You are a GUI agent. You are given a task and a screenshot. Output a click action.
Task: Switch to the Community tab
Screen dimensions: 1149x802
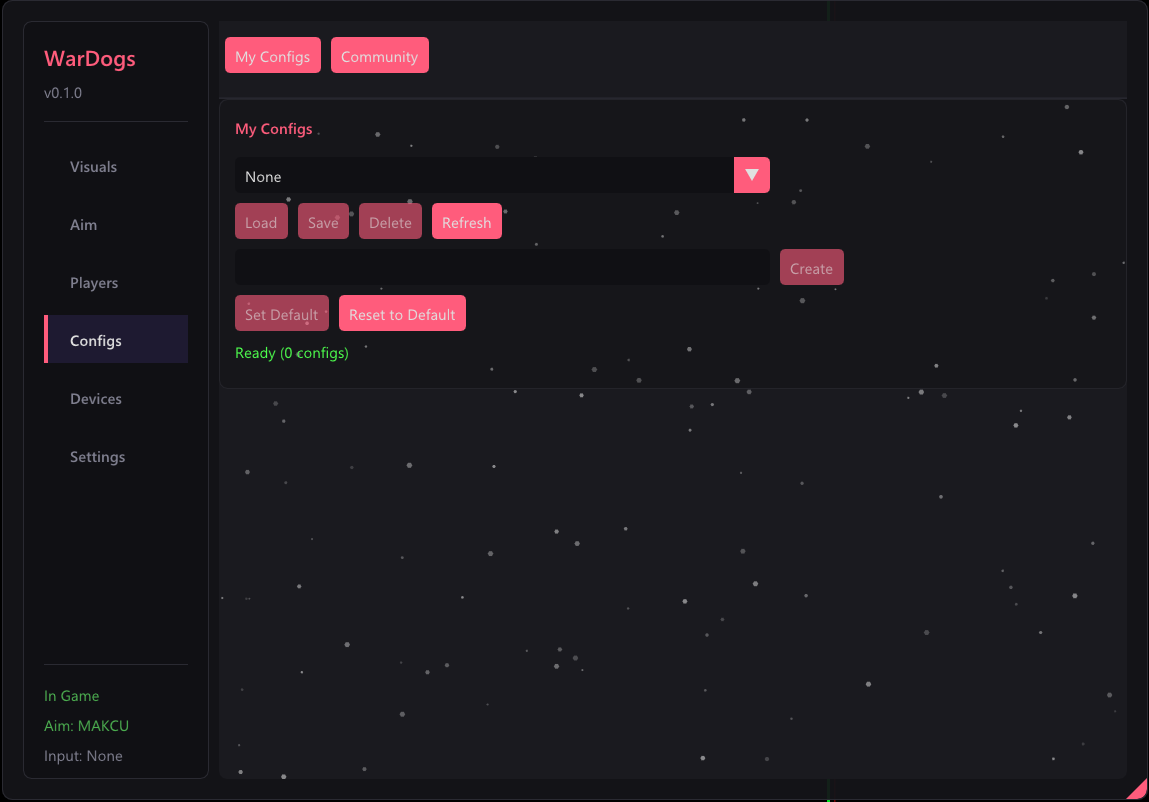(x=380, y=56)
